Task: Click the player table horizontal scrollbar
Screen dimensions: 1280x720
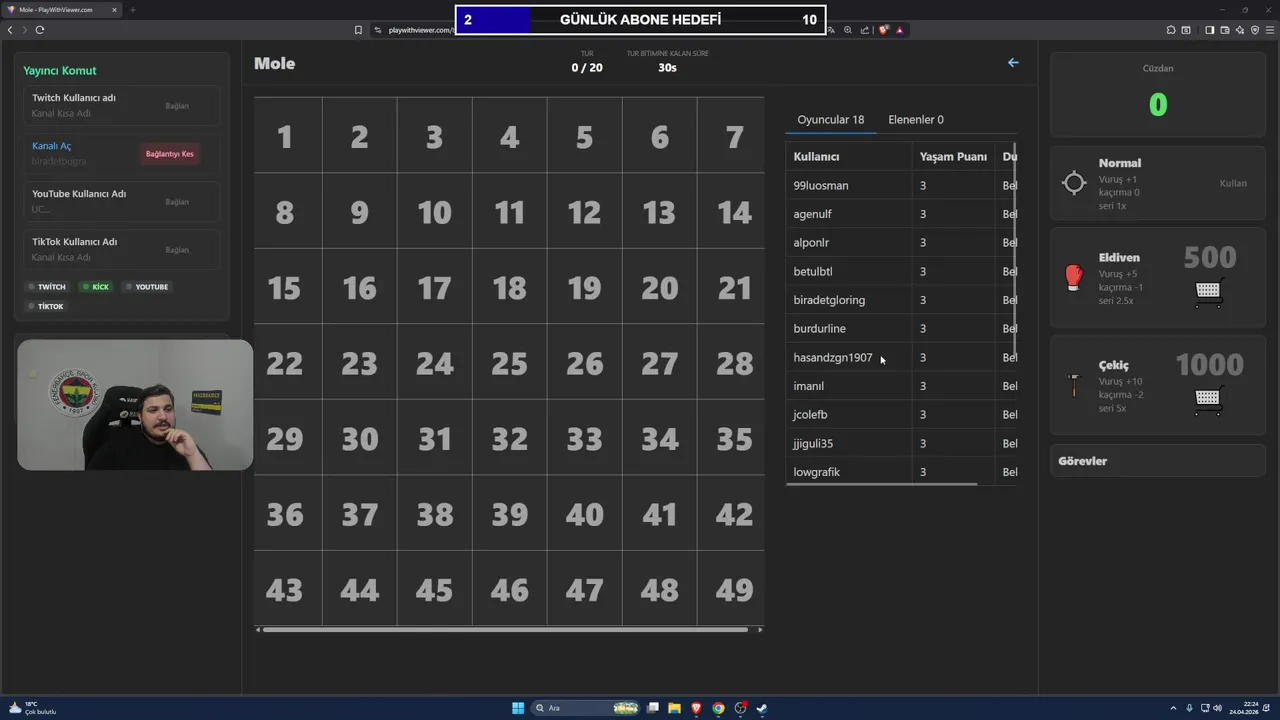Action: point(881,484)
